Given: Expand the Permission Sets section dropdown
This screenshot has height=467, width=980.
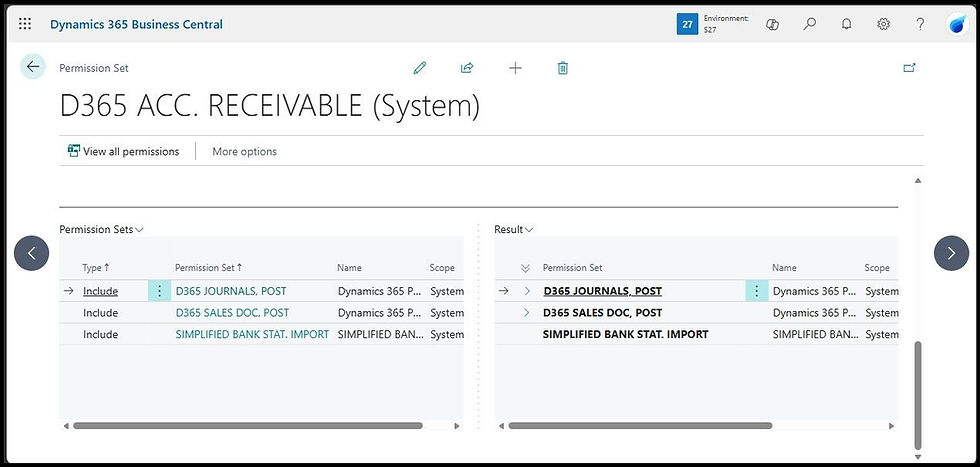Looking at the screenshot, I should pyautogui.click(x=102, y=229).
